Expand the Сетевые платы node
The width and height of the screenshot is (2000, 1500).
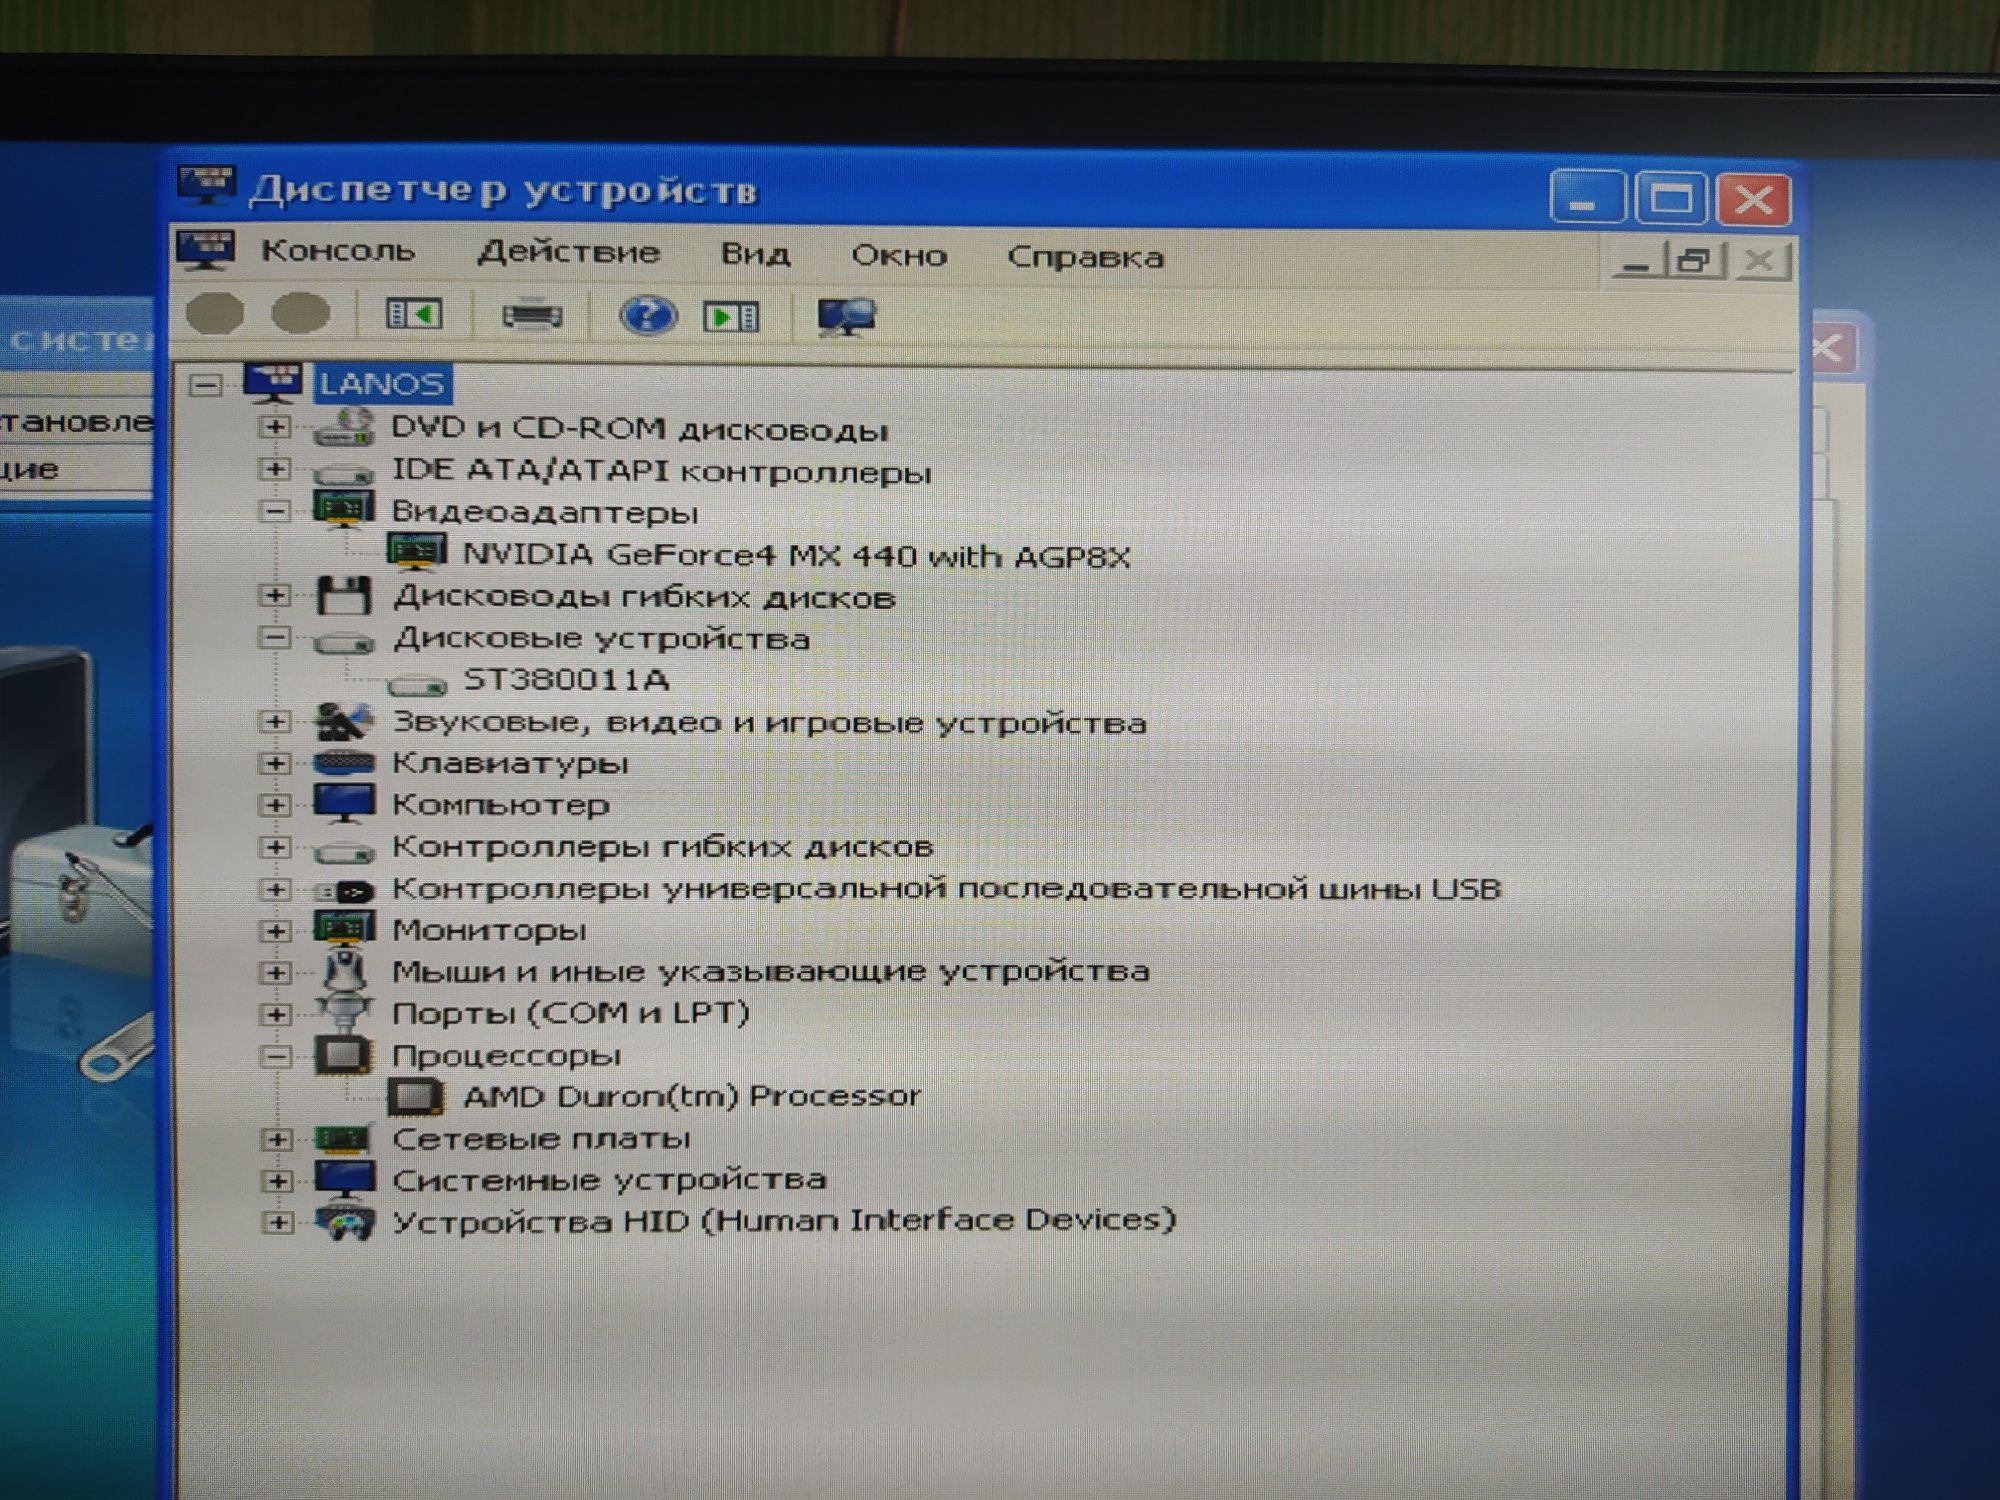pyautogui.click(x=277, y=1139)
